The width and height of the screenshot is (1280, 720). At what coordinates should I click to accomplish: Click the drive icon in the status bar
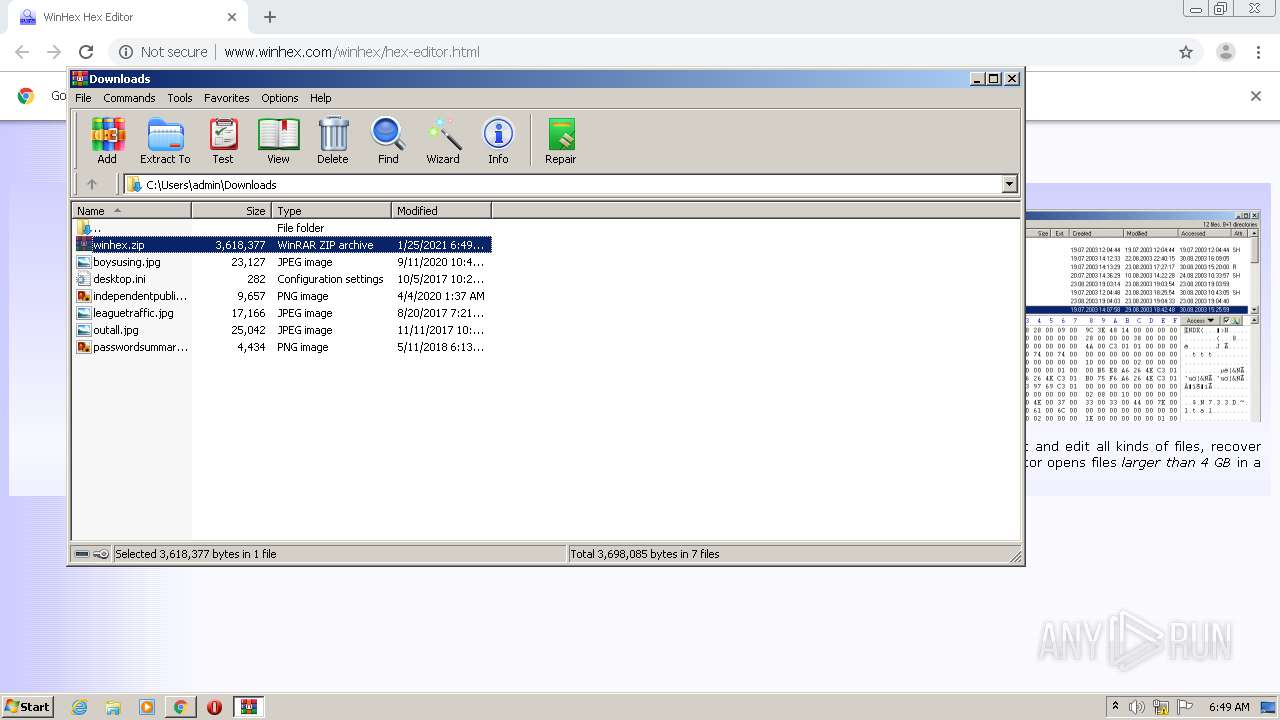click(82, 554)
